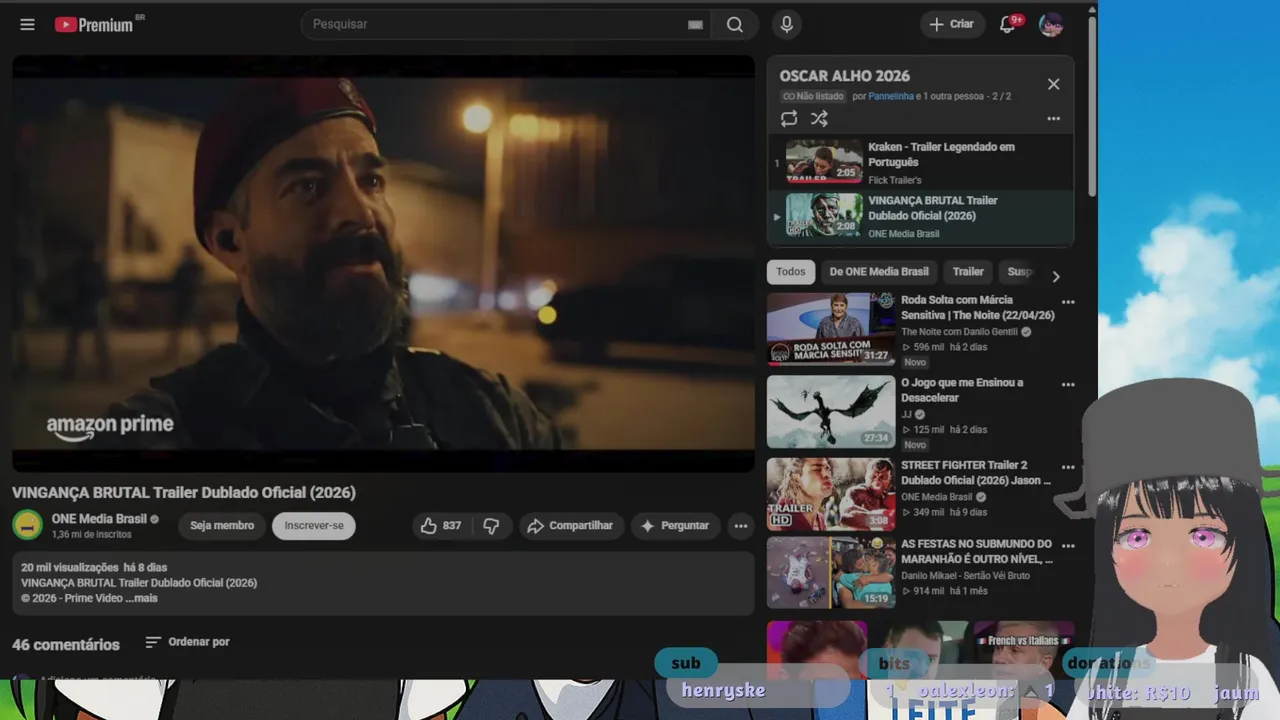
Task: Open options for AS FESTAS NO SUBMUNDO video
Action: (1068, 546)
